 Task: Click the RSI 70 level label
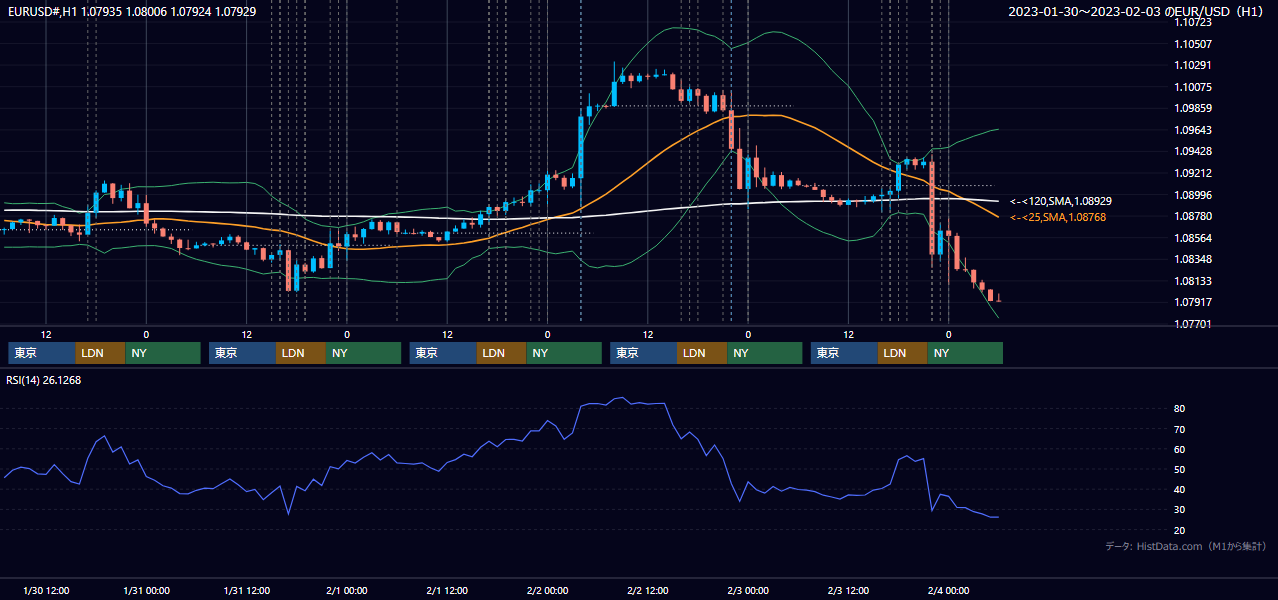(1180, 429)
